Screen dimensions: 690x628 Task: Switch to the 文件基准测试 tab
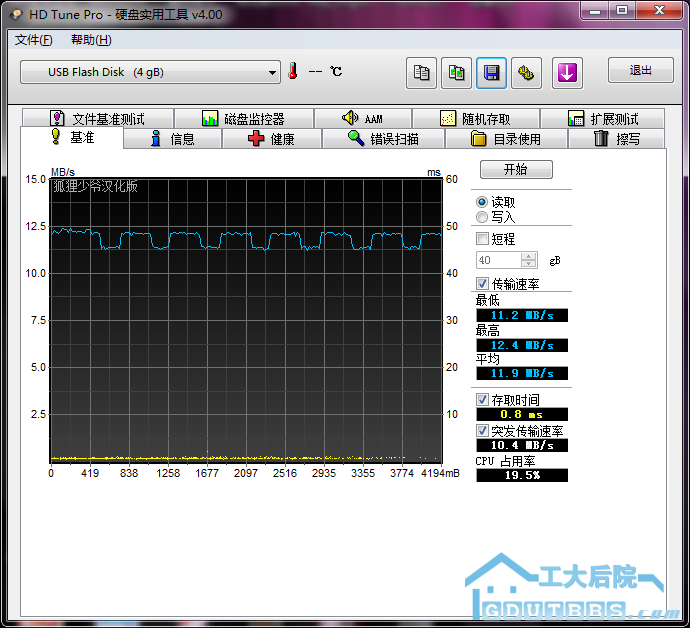click(98, 118)
